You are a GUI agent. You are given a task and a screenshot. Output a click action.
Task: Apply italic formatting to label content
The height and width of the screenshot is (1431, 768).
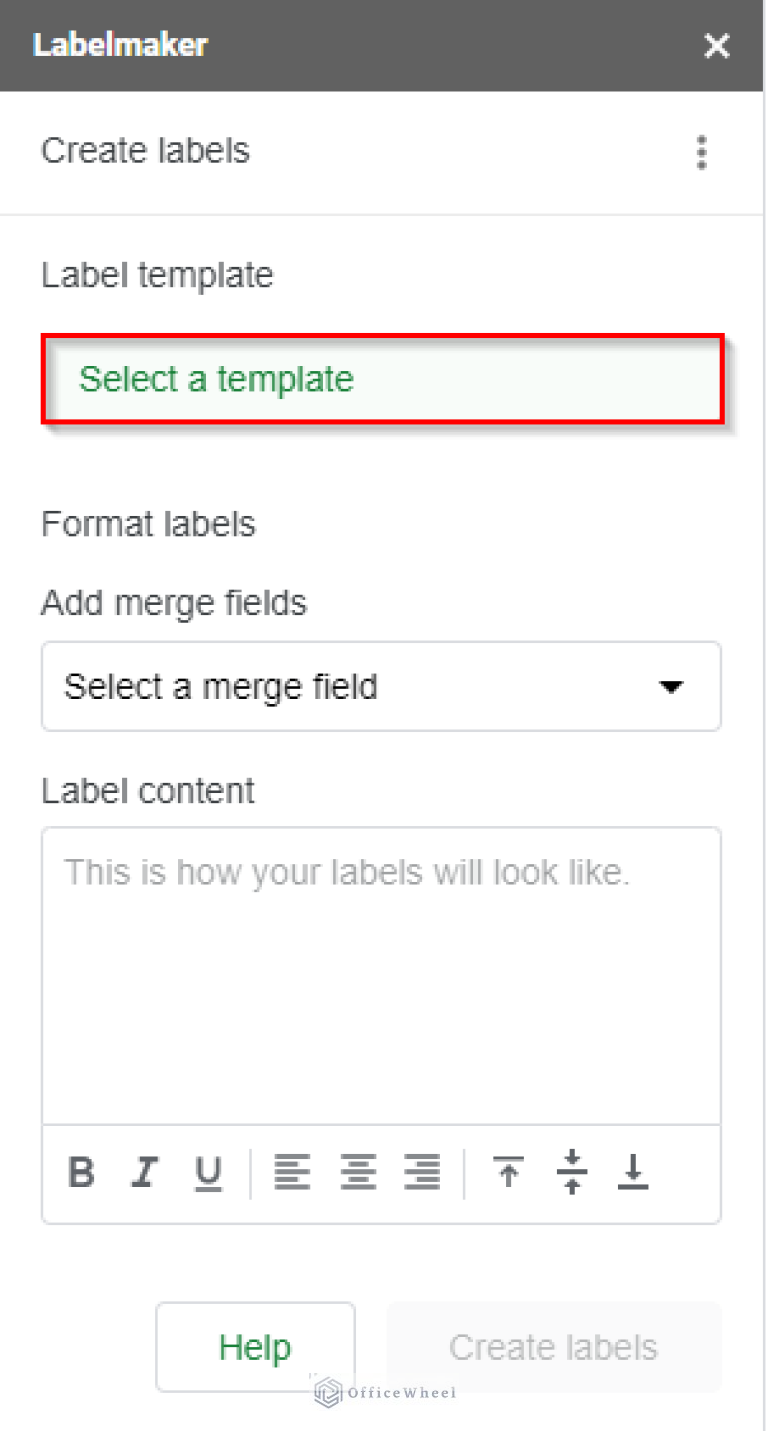point(146,1172)
